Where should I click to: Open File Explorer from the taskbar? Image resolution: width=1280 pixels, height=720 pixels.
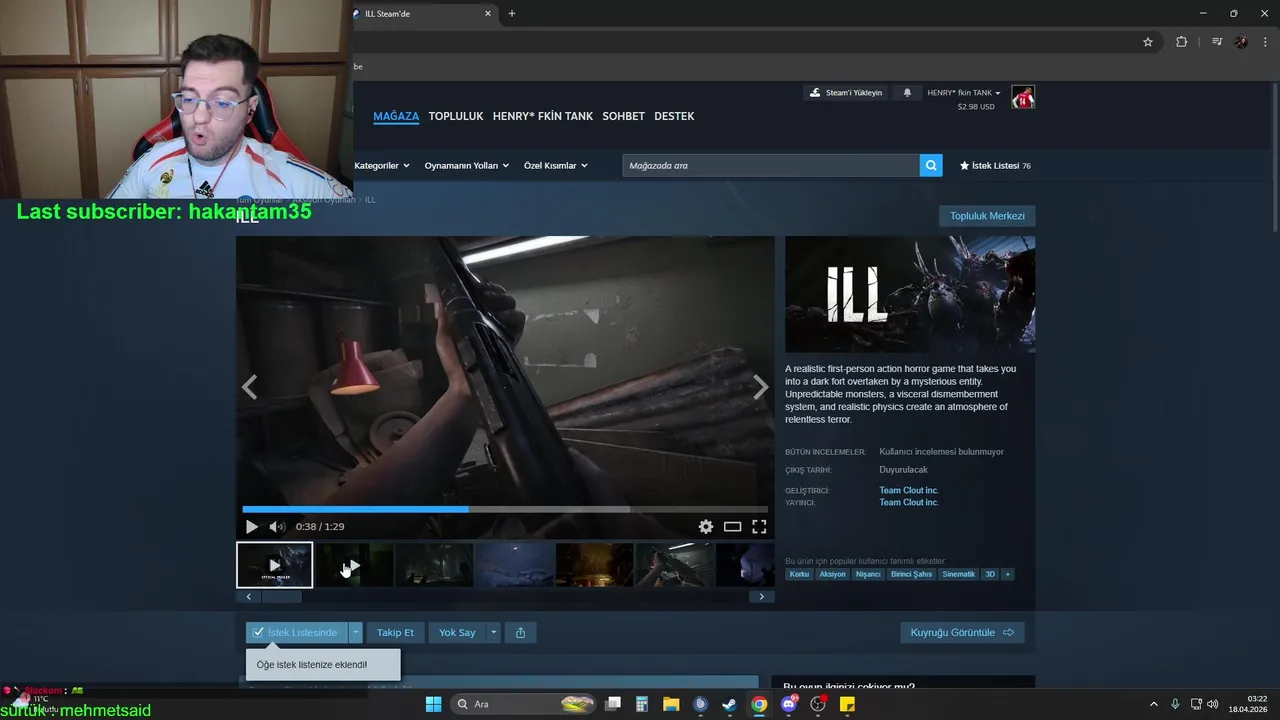[671, 704]
